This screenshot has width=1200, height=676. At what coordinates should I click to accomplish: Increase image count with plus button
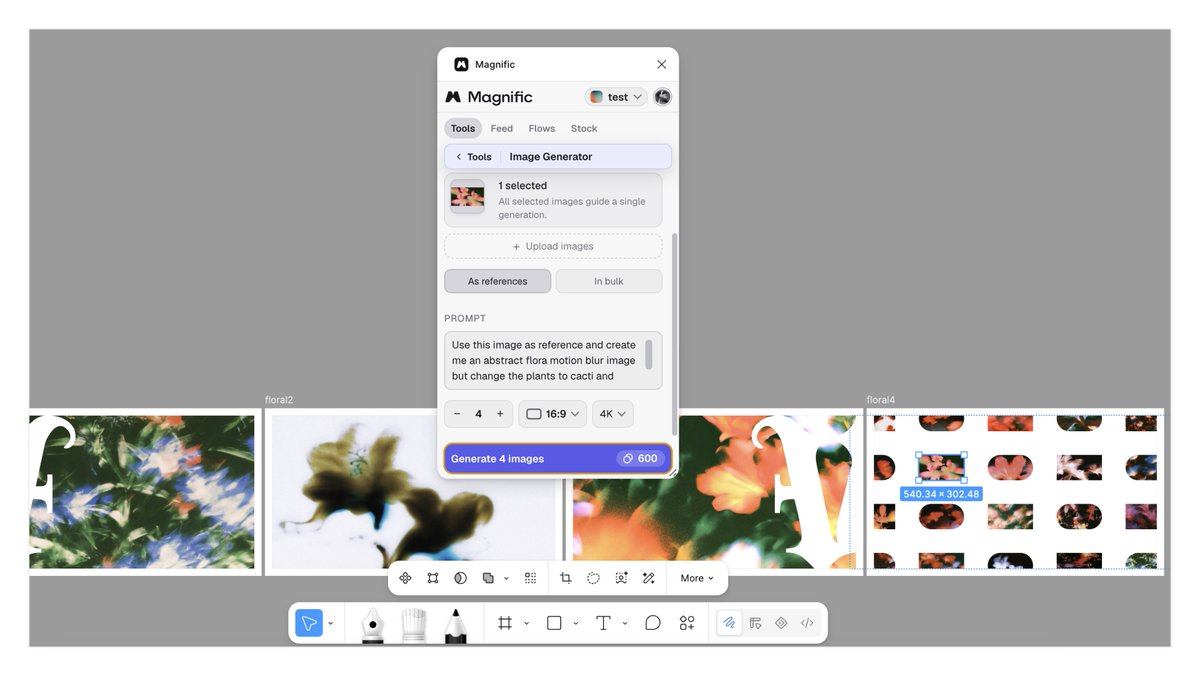coord(500,414)
